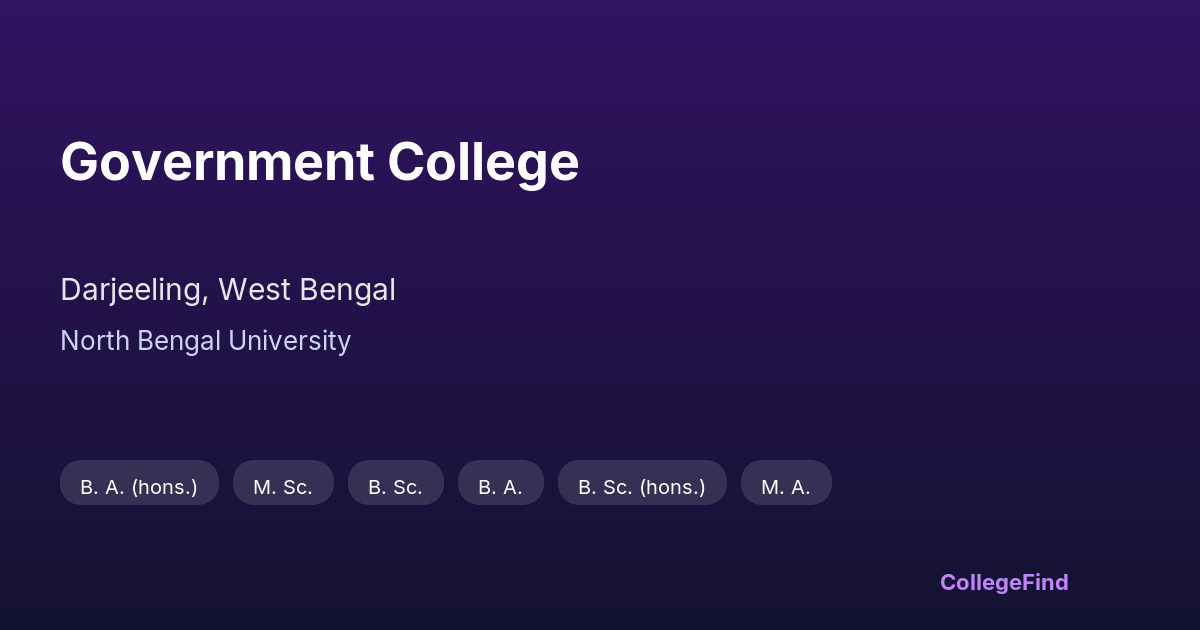Choose the M. A. course pill
The image size is (1200, 630).
click(x=786, y=487)
